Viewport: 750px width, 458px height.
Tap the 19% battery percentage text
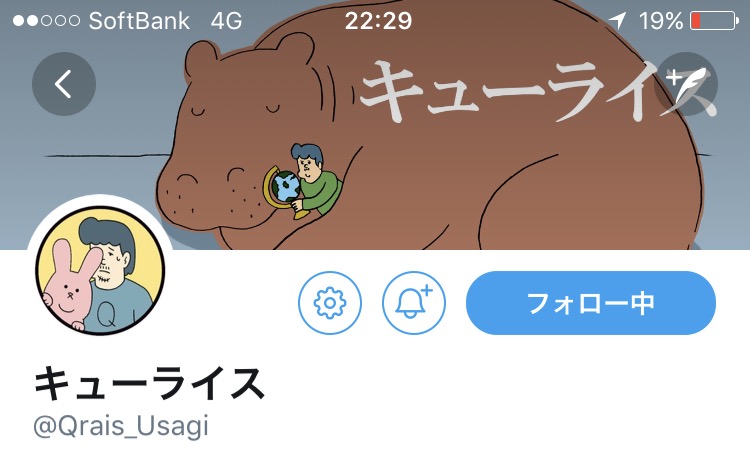(x=661, y=21)
